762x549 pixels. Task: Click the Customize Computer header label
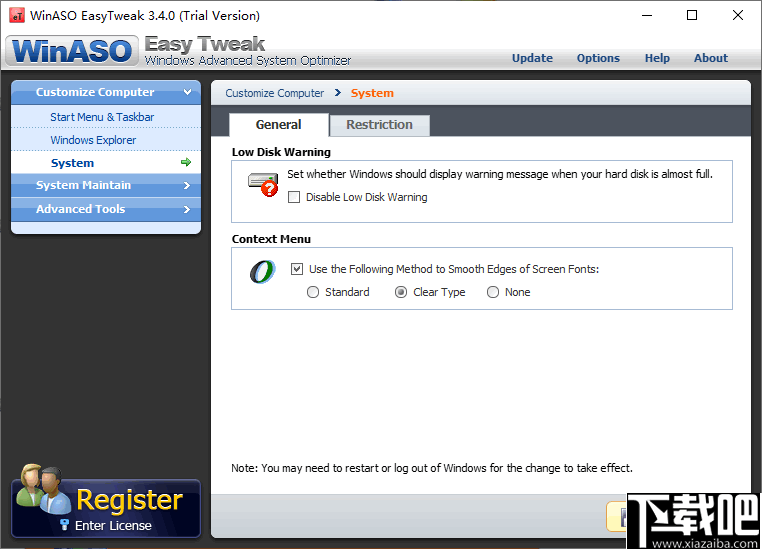point(95,92)
